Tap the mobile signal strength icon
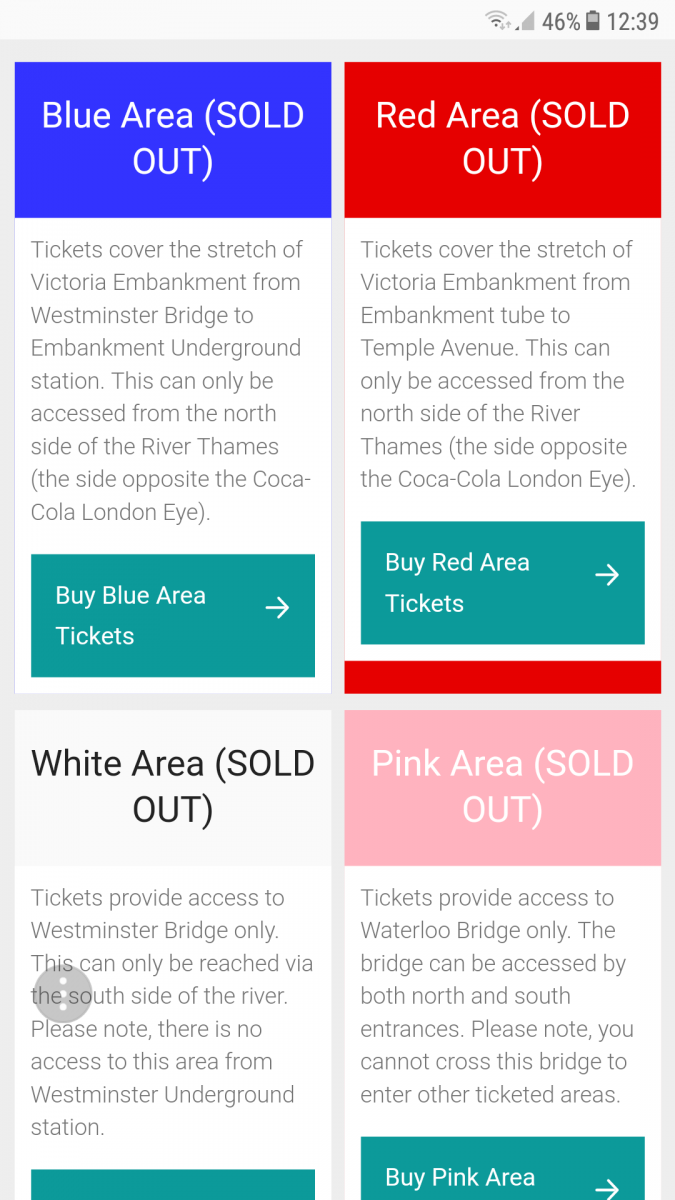The height and width of the screenshot is (1200, 675). (x=525, y=20)
